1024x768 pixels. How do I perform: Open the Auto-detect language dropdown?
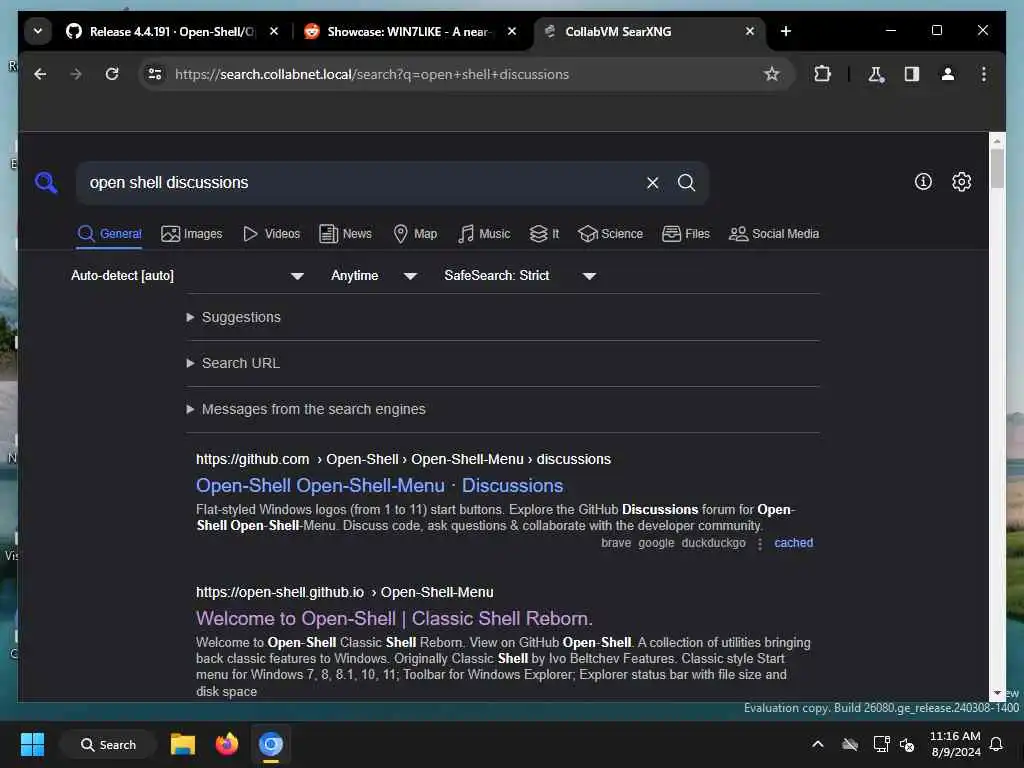pyautogui.click(x=187, y=276)
